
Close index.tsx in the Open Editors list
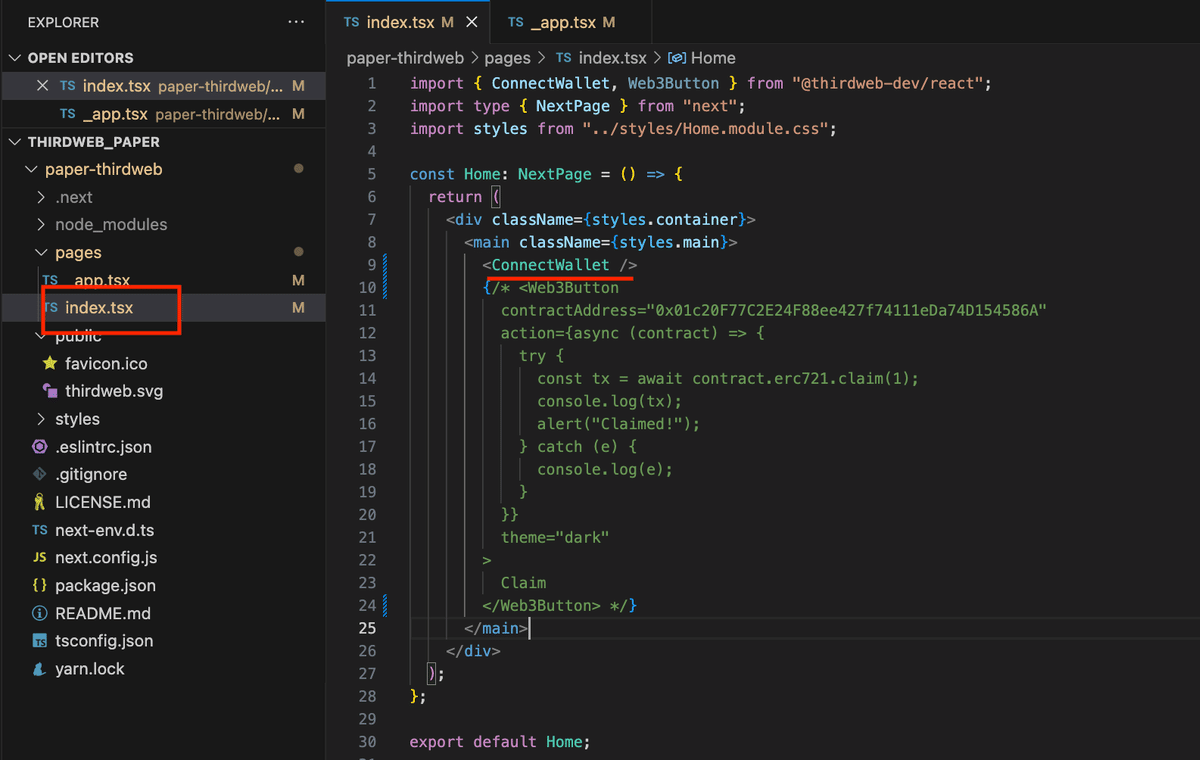(x=42, y=86)
